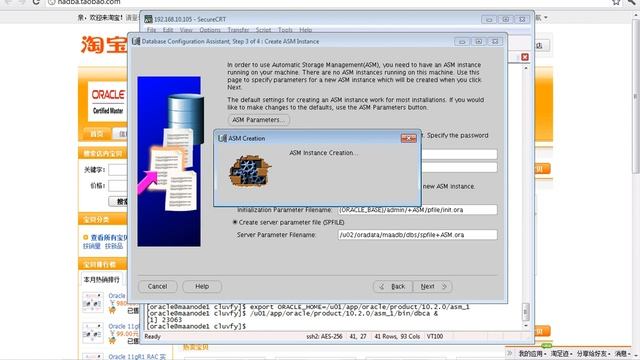Expand the 淘足迹 dropdown on the Taobao bar
This screenshot has width=640, height=360.
click(562, 353)
